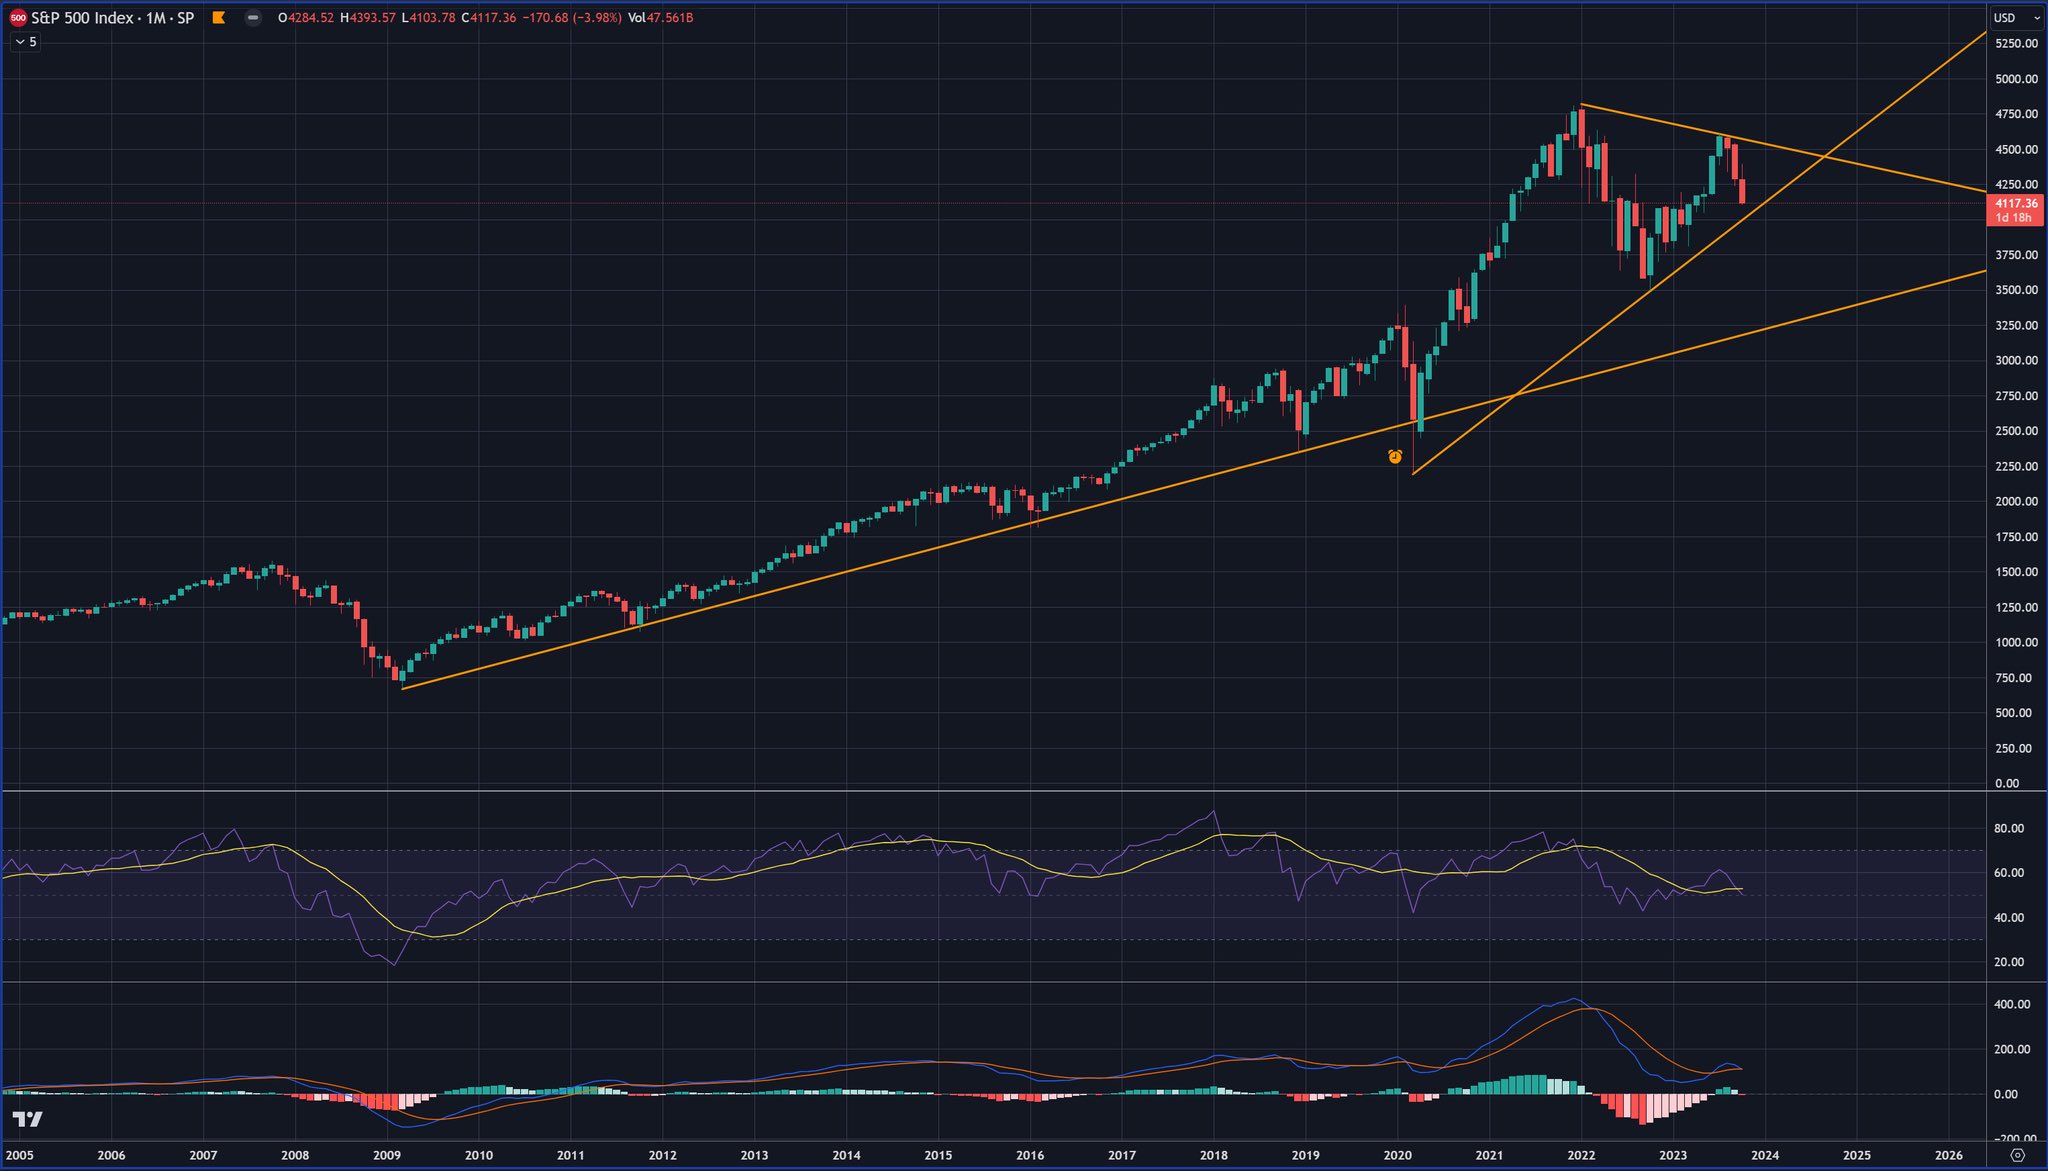Open chart settings via the hexagon icon

[2017, 1155]
